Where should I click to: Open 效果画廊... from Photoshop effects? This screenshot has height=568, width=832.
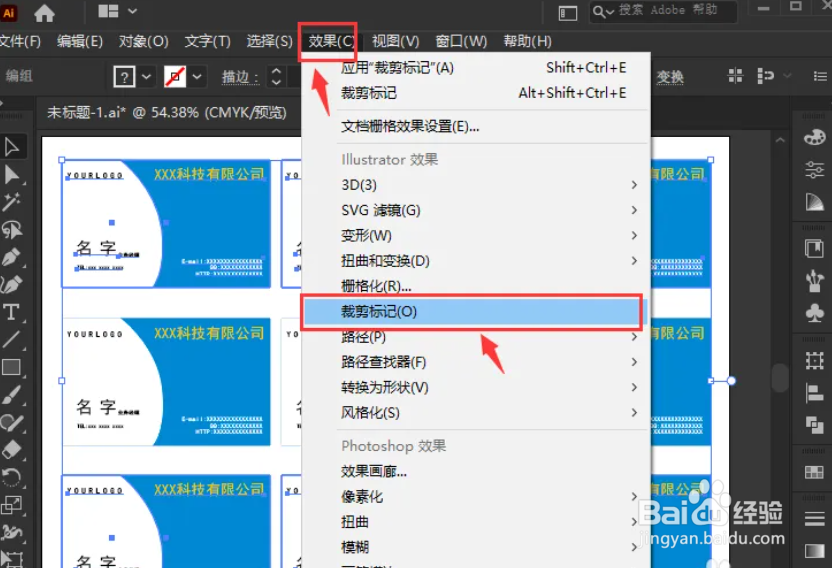(476, 471)
